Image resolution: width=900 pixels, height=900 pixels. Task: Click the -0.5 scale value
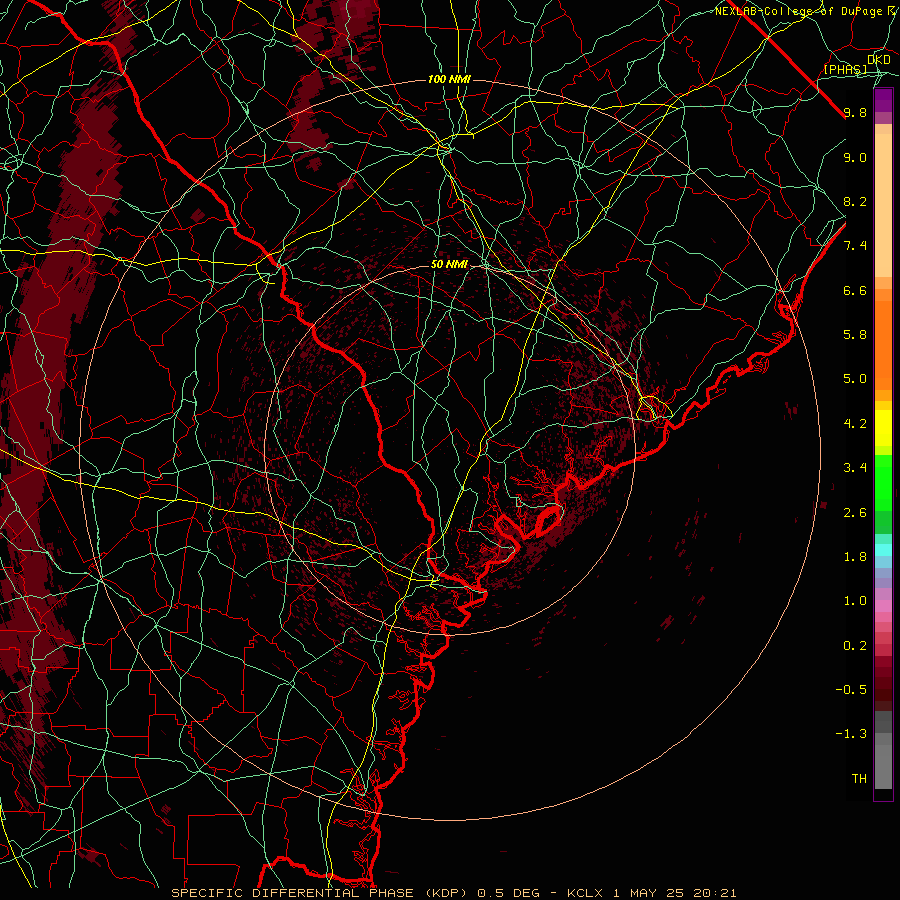click(851, 690)
